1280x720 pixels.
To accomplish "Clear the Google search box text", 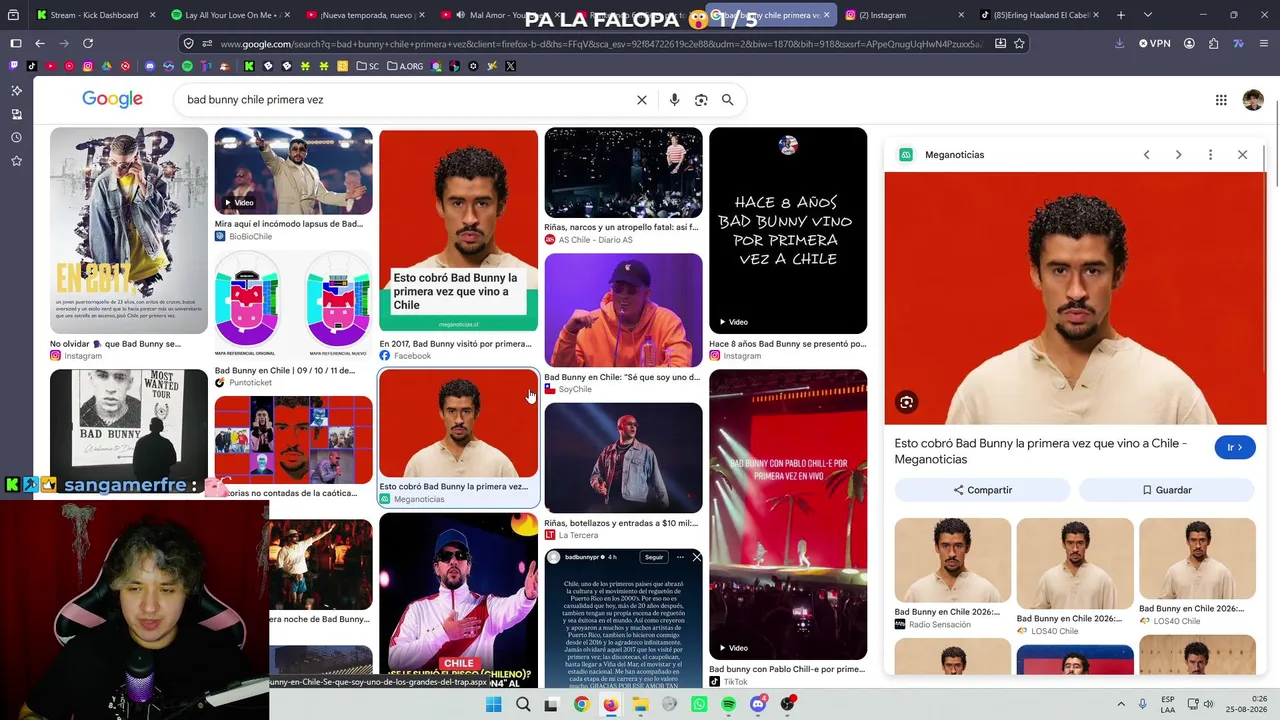I will pos(642,100).
